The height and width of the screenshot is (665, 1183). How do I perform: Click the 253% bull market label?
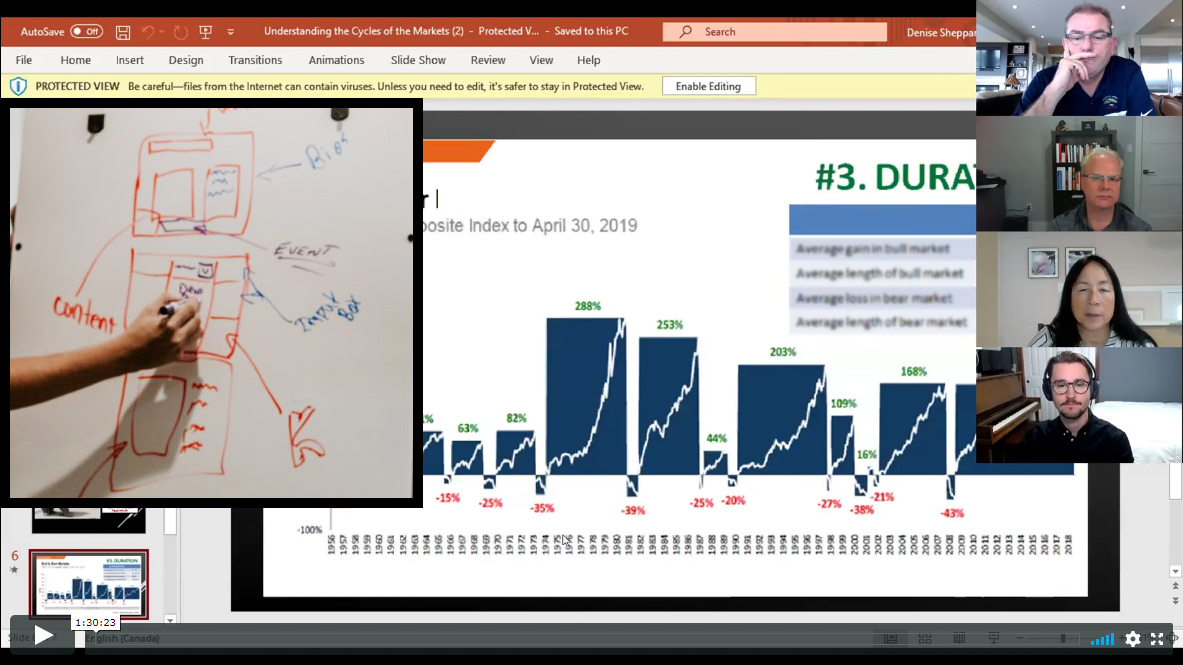pos(670,325)
